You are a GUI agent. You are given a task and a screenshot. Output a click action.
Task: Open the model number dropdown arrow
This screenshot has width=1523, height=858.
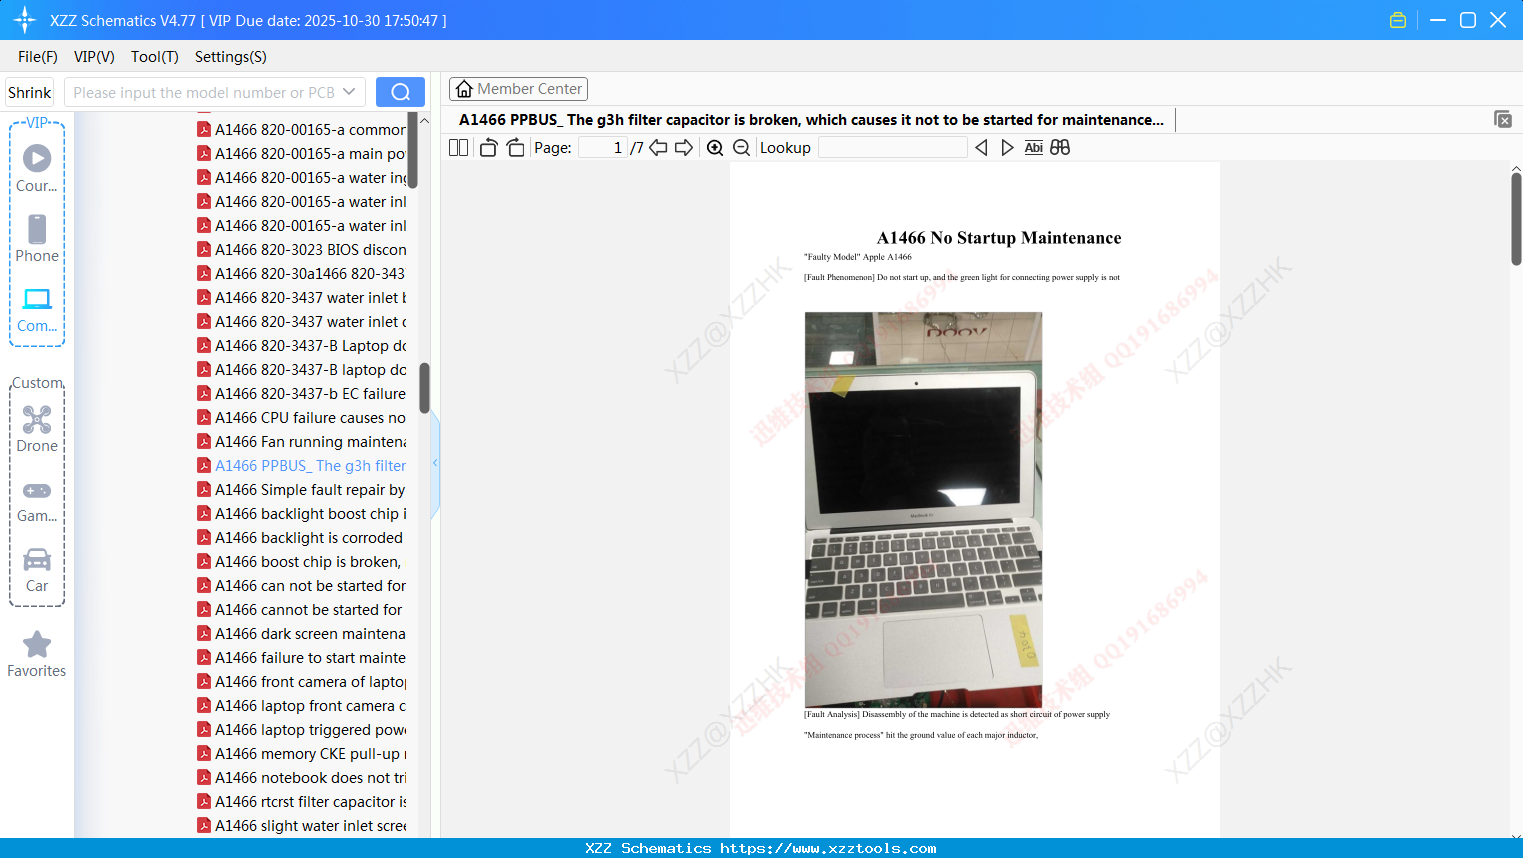(x=349, y=92)
